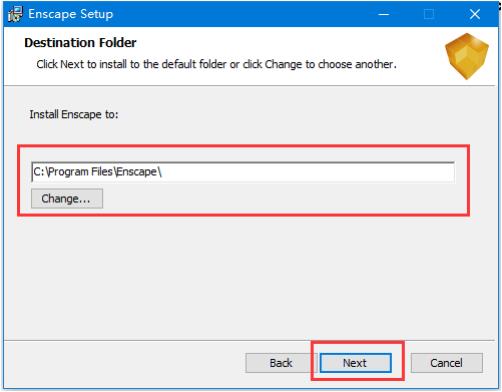
Task: Click the 'Install Enscape to:' label
Action: click(74, 114)
